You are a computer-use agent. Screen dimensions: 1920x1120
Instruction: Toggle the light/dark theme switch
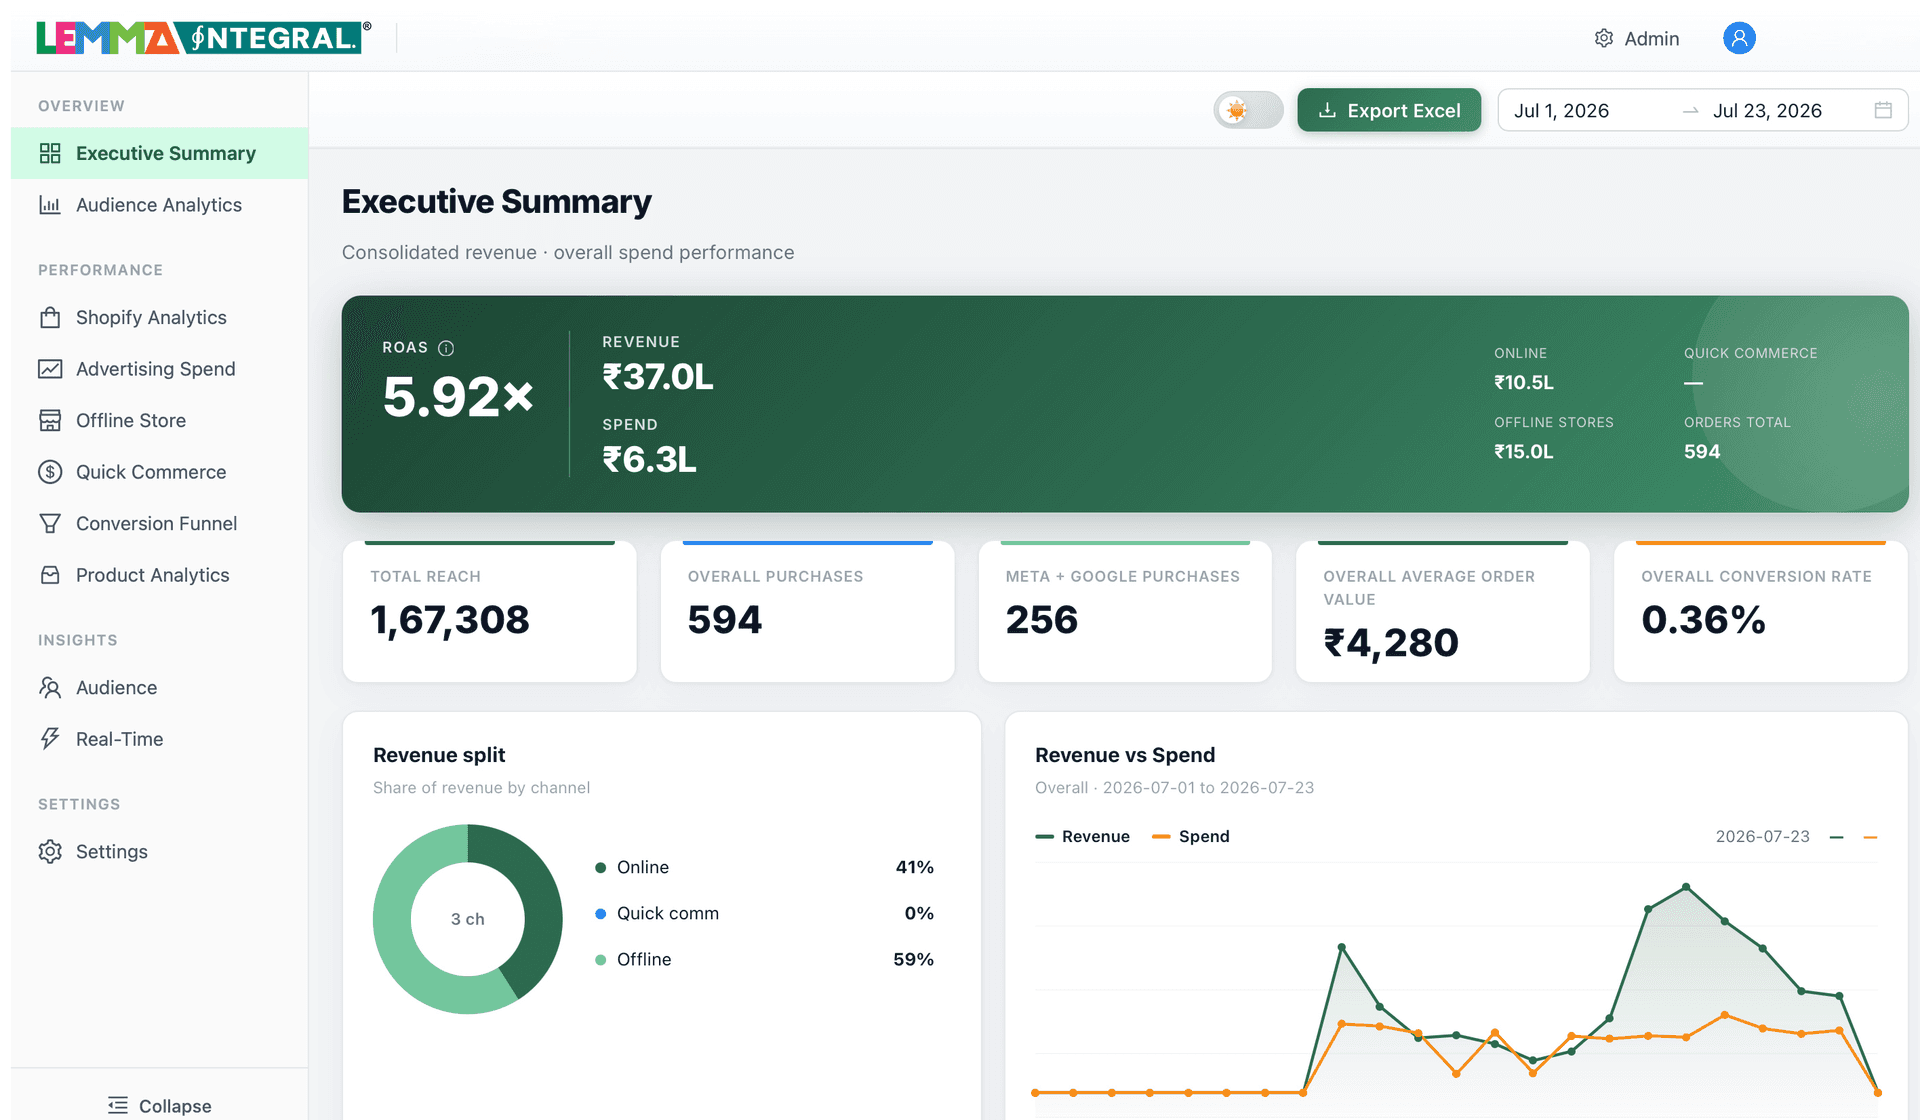coord(1248,110)
